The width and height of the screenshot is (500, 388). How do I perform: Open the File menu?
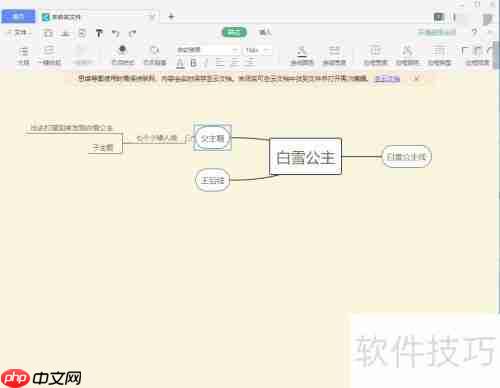(x=19, y=32)
